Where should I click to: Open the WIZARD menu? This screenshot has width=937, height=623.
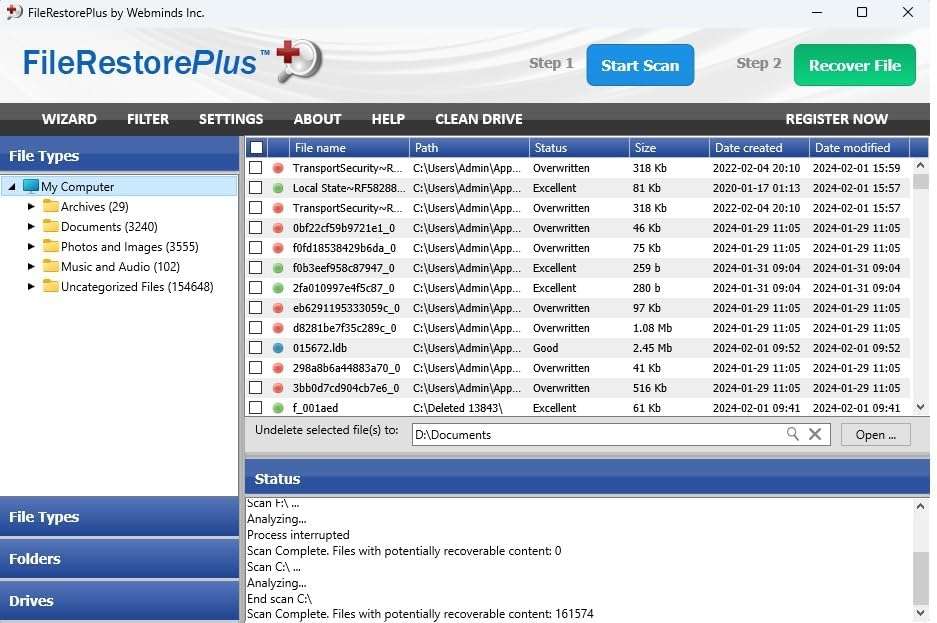[x=69, y=119]
